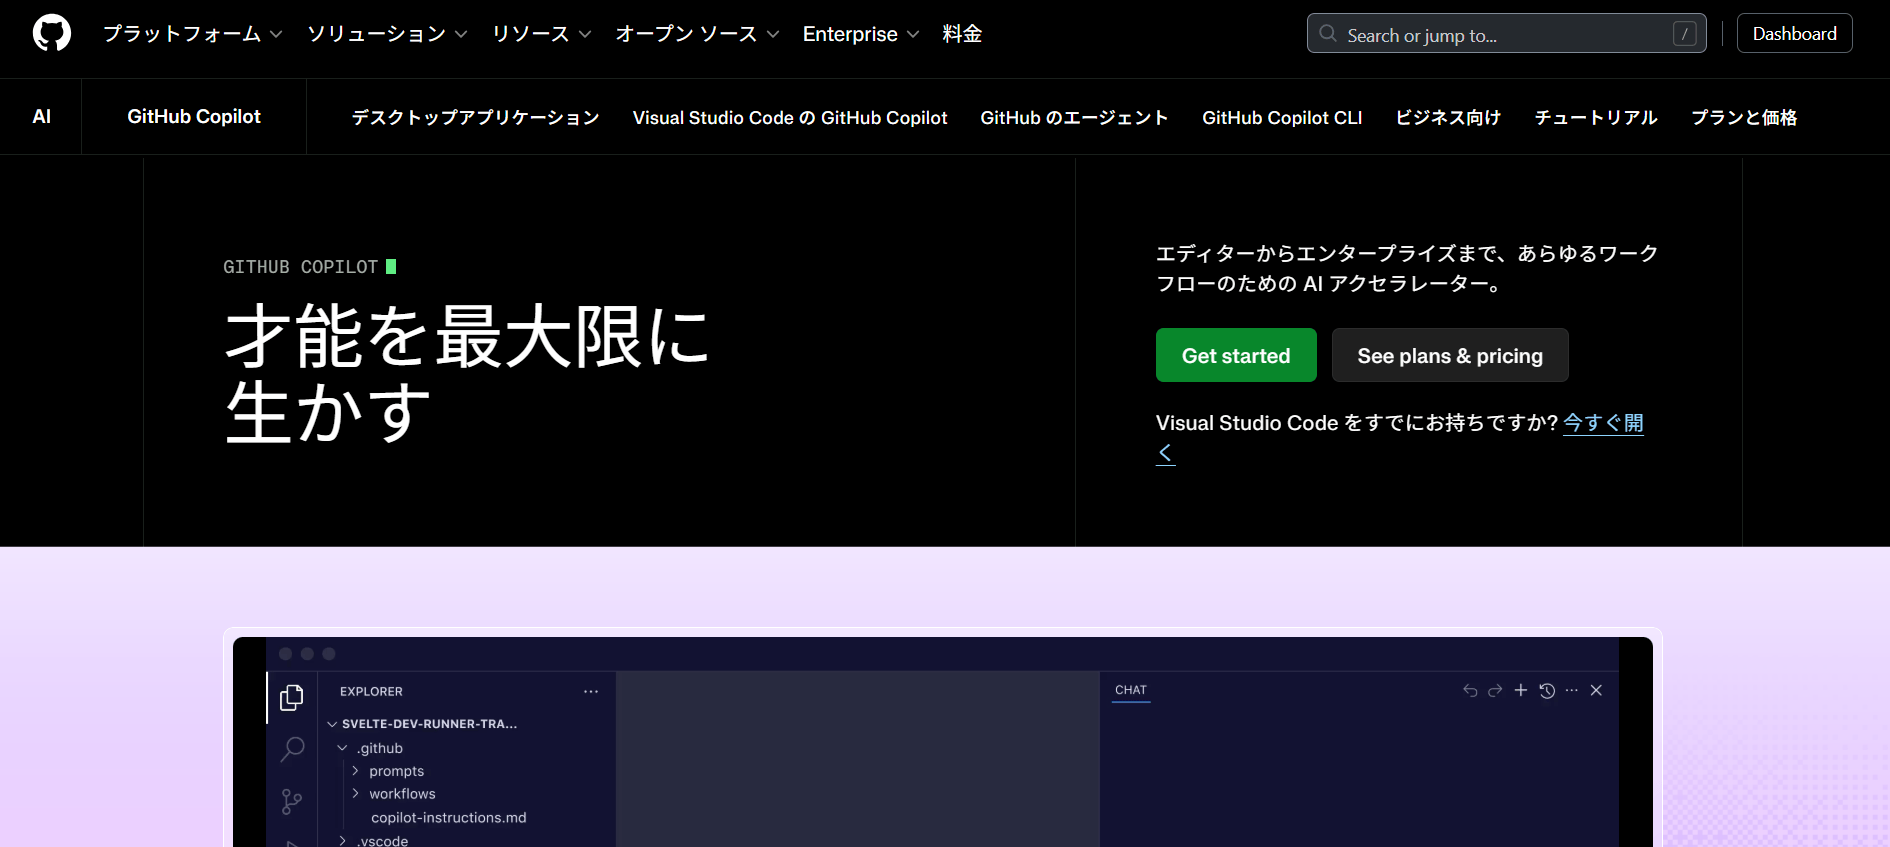
Task: Click the GitHub Octocat logo
Action: click(52, 33)
